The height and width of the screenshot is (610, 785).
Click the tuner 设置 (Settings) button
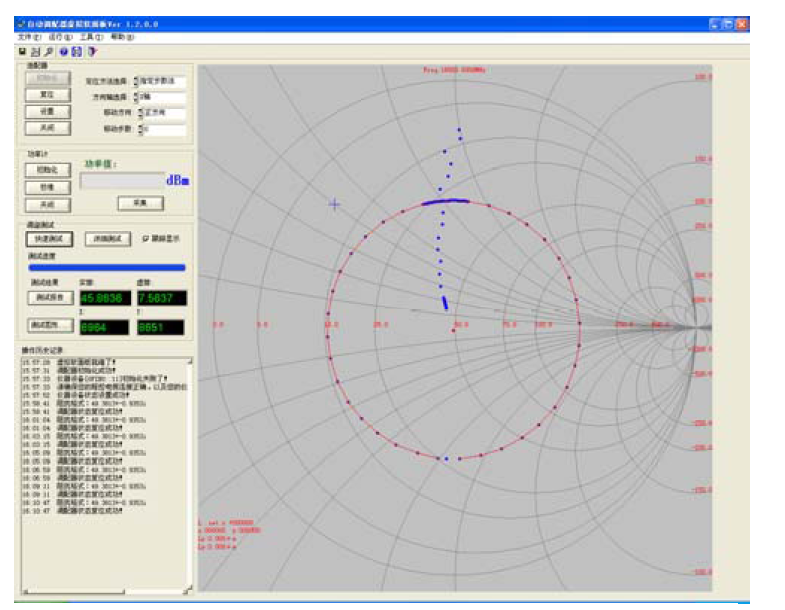click(48, 111)
